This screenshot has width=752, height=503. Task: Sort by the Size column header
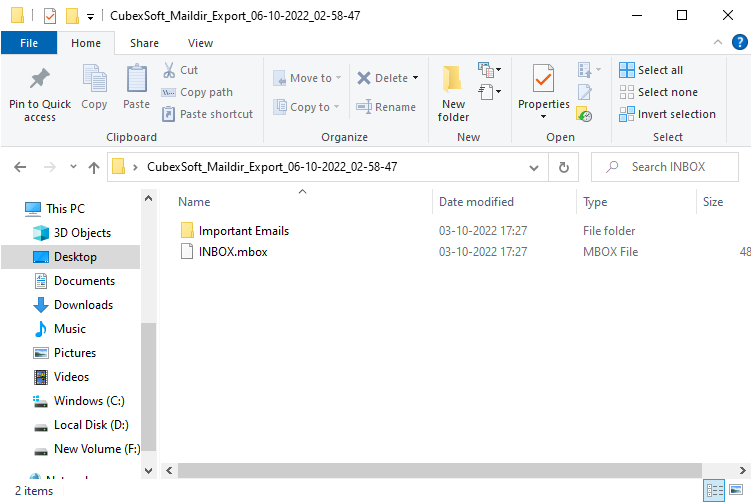coord(713,202)
